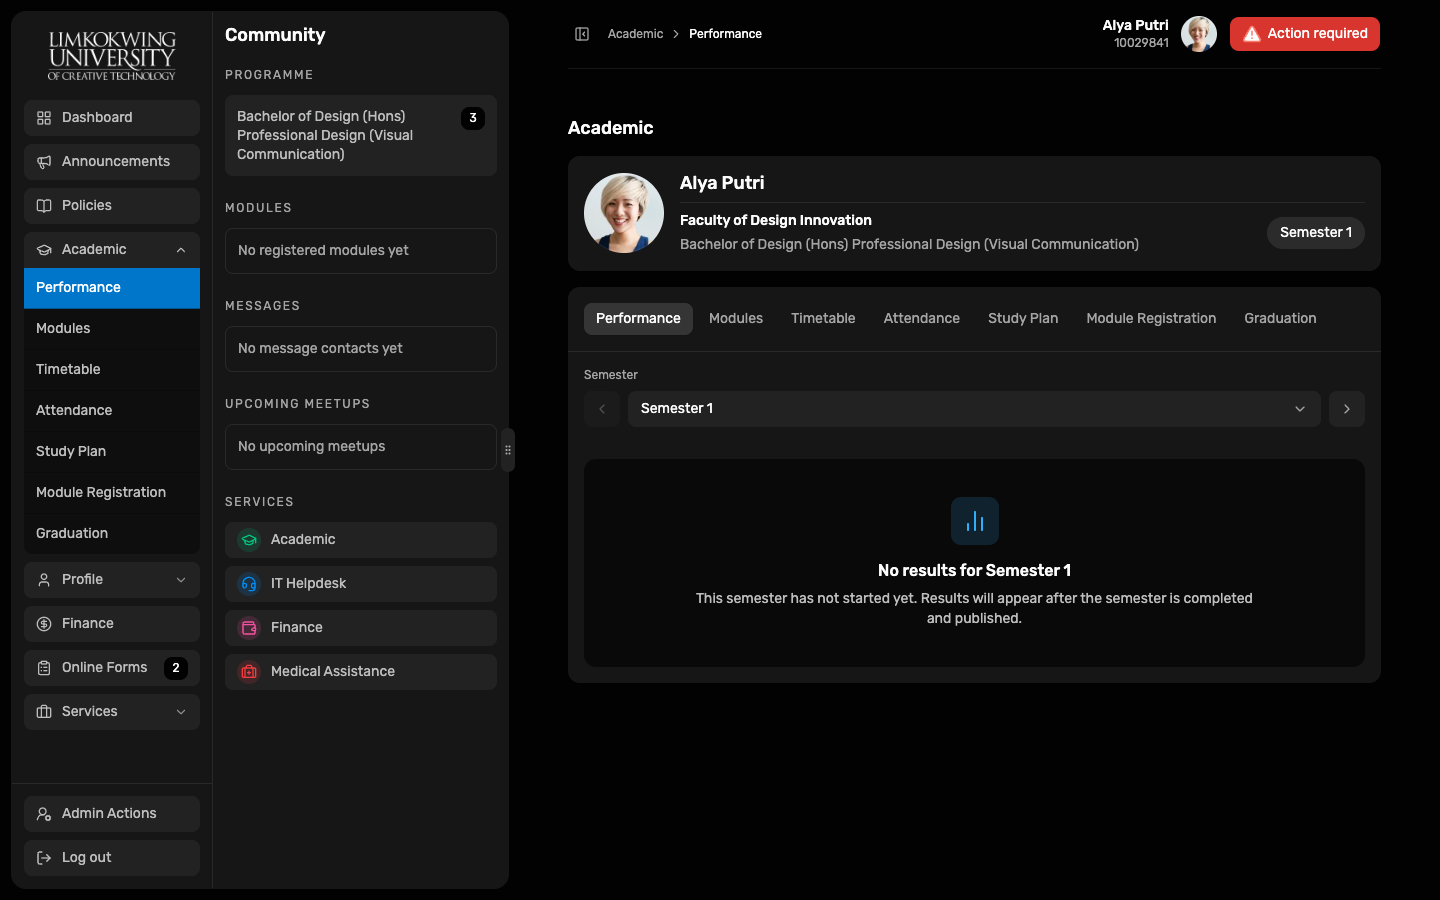1440x900 pixels.
Task: Click the pink Finance wallet service icon
Action: (x=249, y=628)
